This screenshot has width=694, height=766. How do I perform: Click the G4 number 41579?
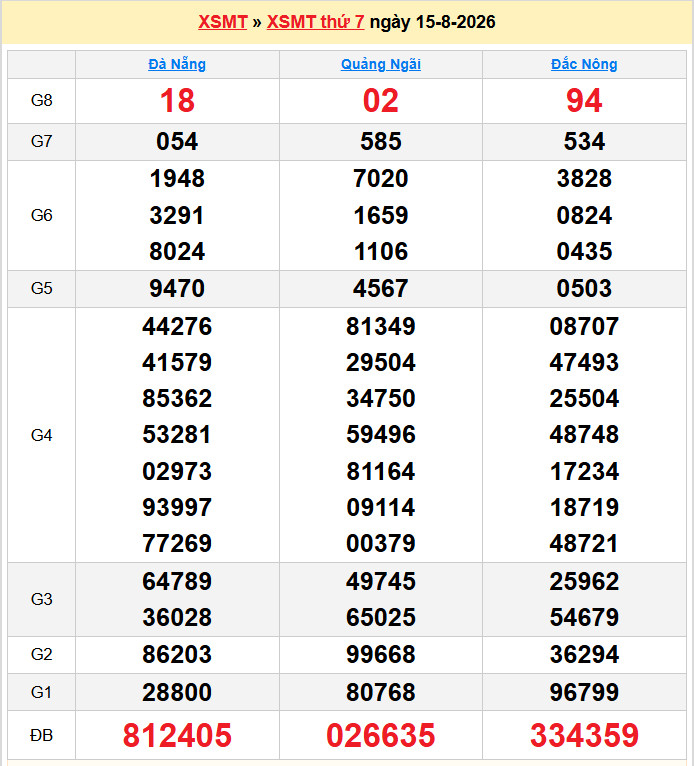(177, 362)
